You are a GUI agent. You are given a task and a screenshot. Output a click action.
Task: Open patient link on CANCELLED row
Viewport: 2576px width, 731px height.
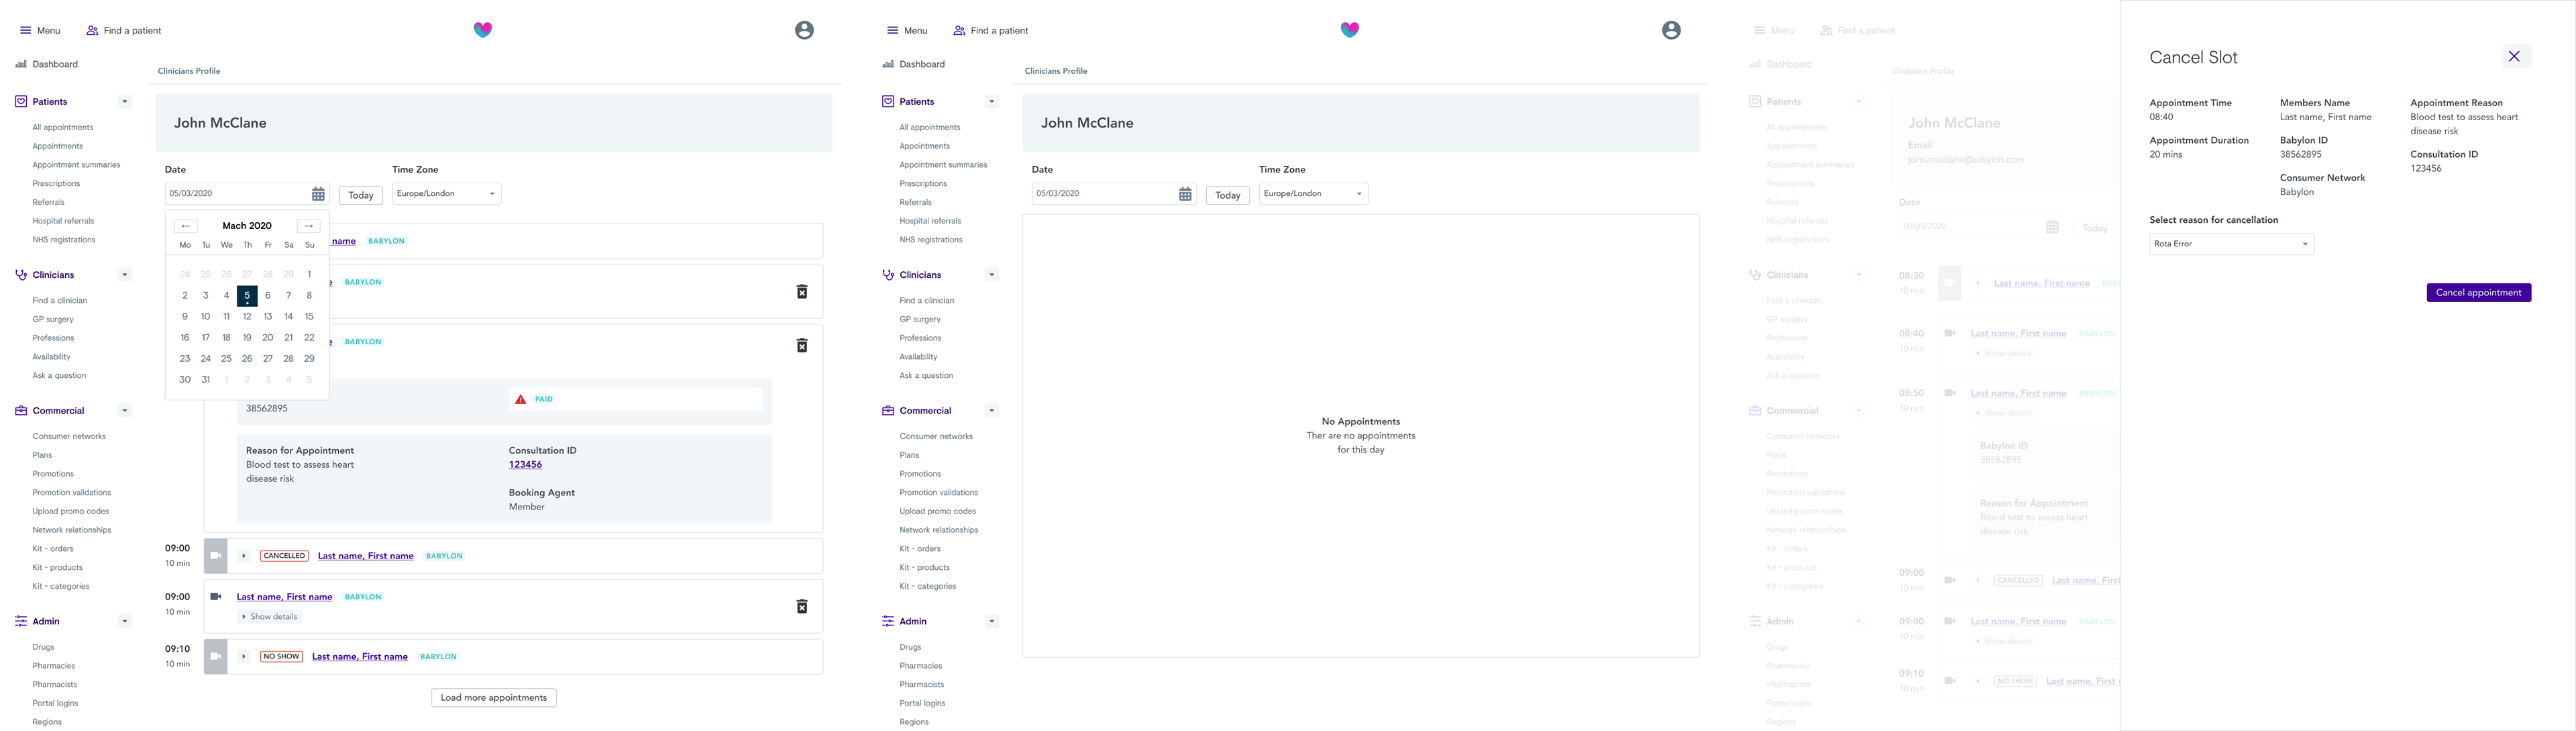(366, 556)
